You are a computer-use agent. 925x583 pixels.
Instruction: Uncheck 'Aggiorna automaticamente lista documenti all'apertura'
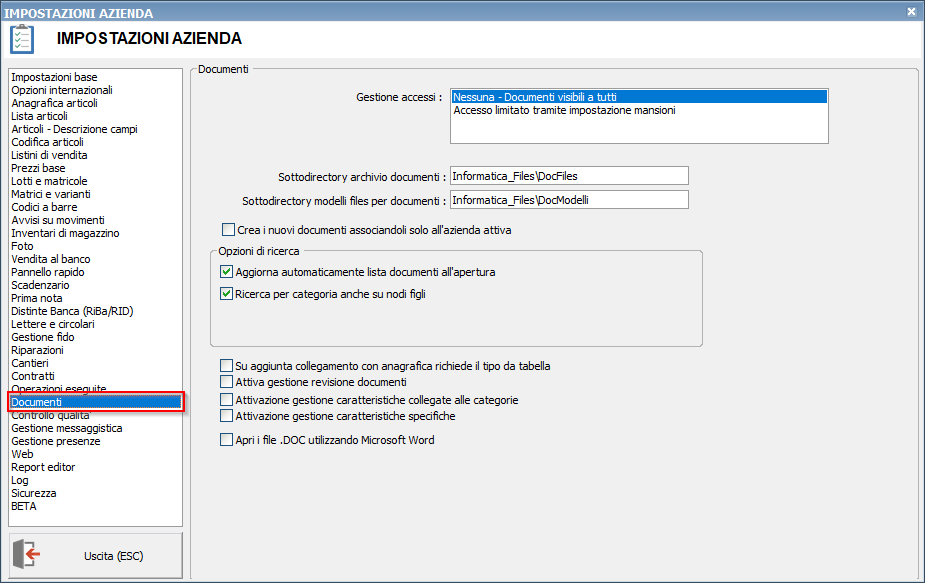[225, 272]
